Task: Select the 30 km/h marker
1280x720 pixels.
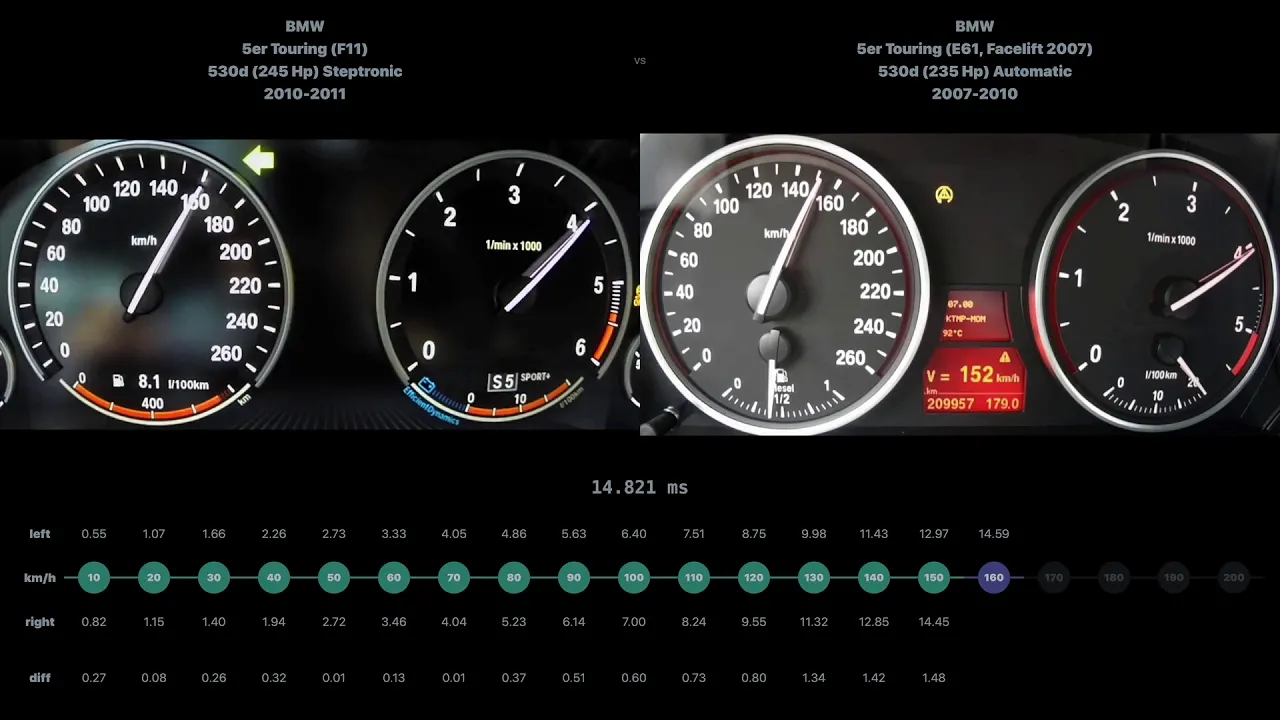Action: pyautogui.click(x=214, y=578)
